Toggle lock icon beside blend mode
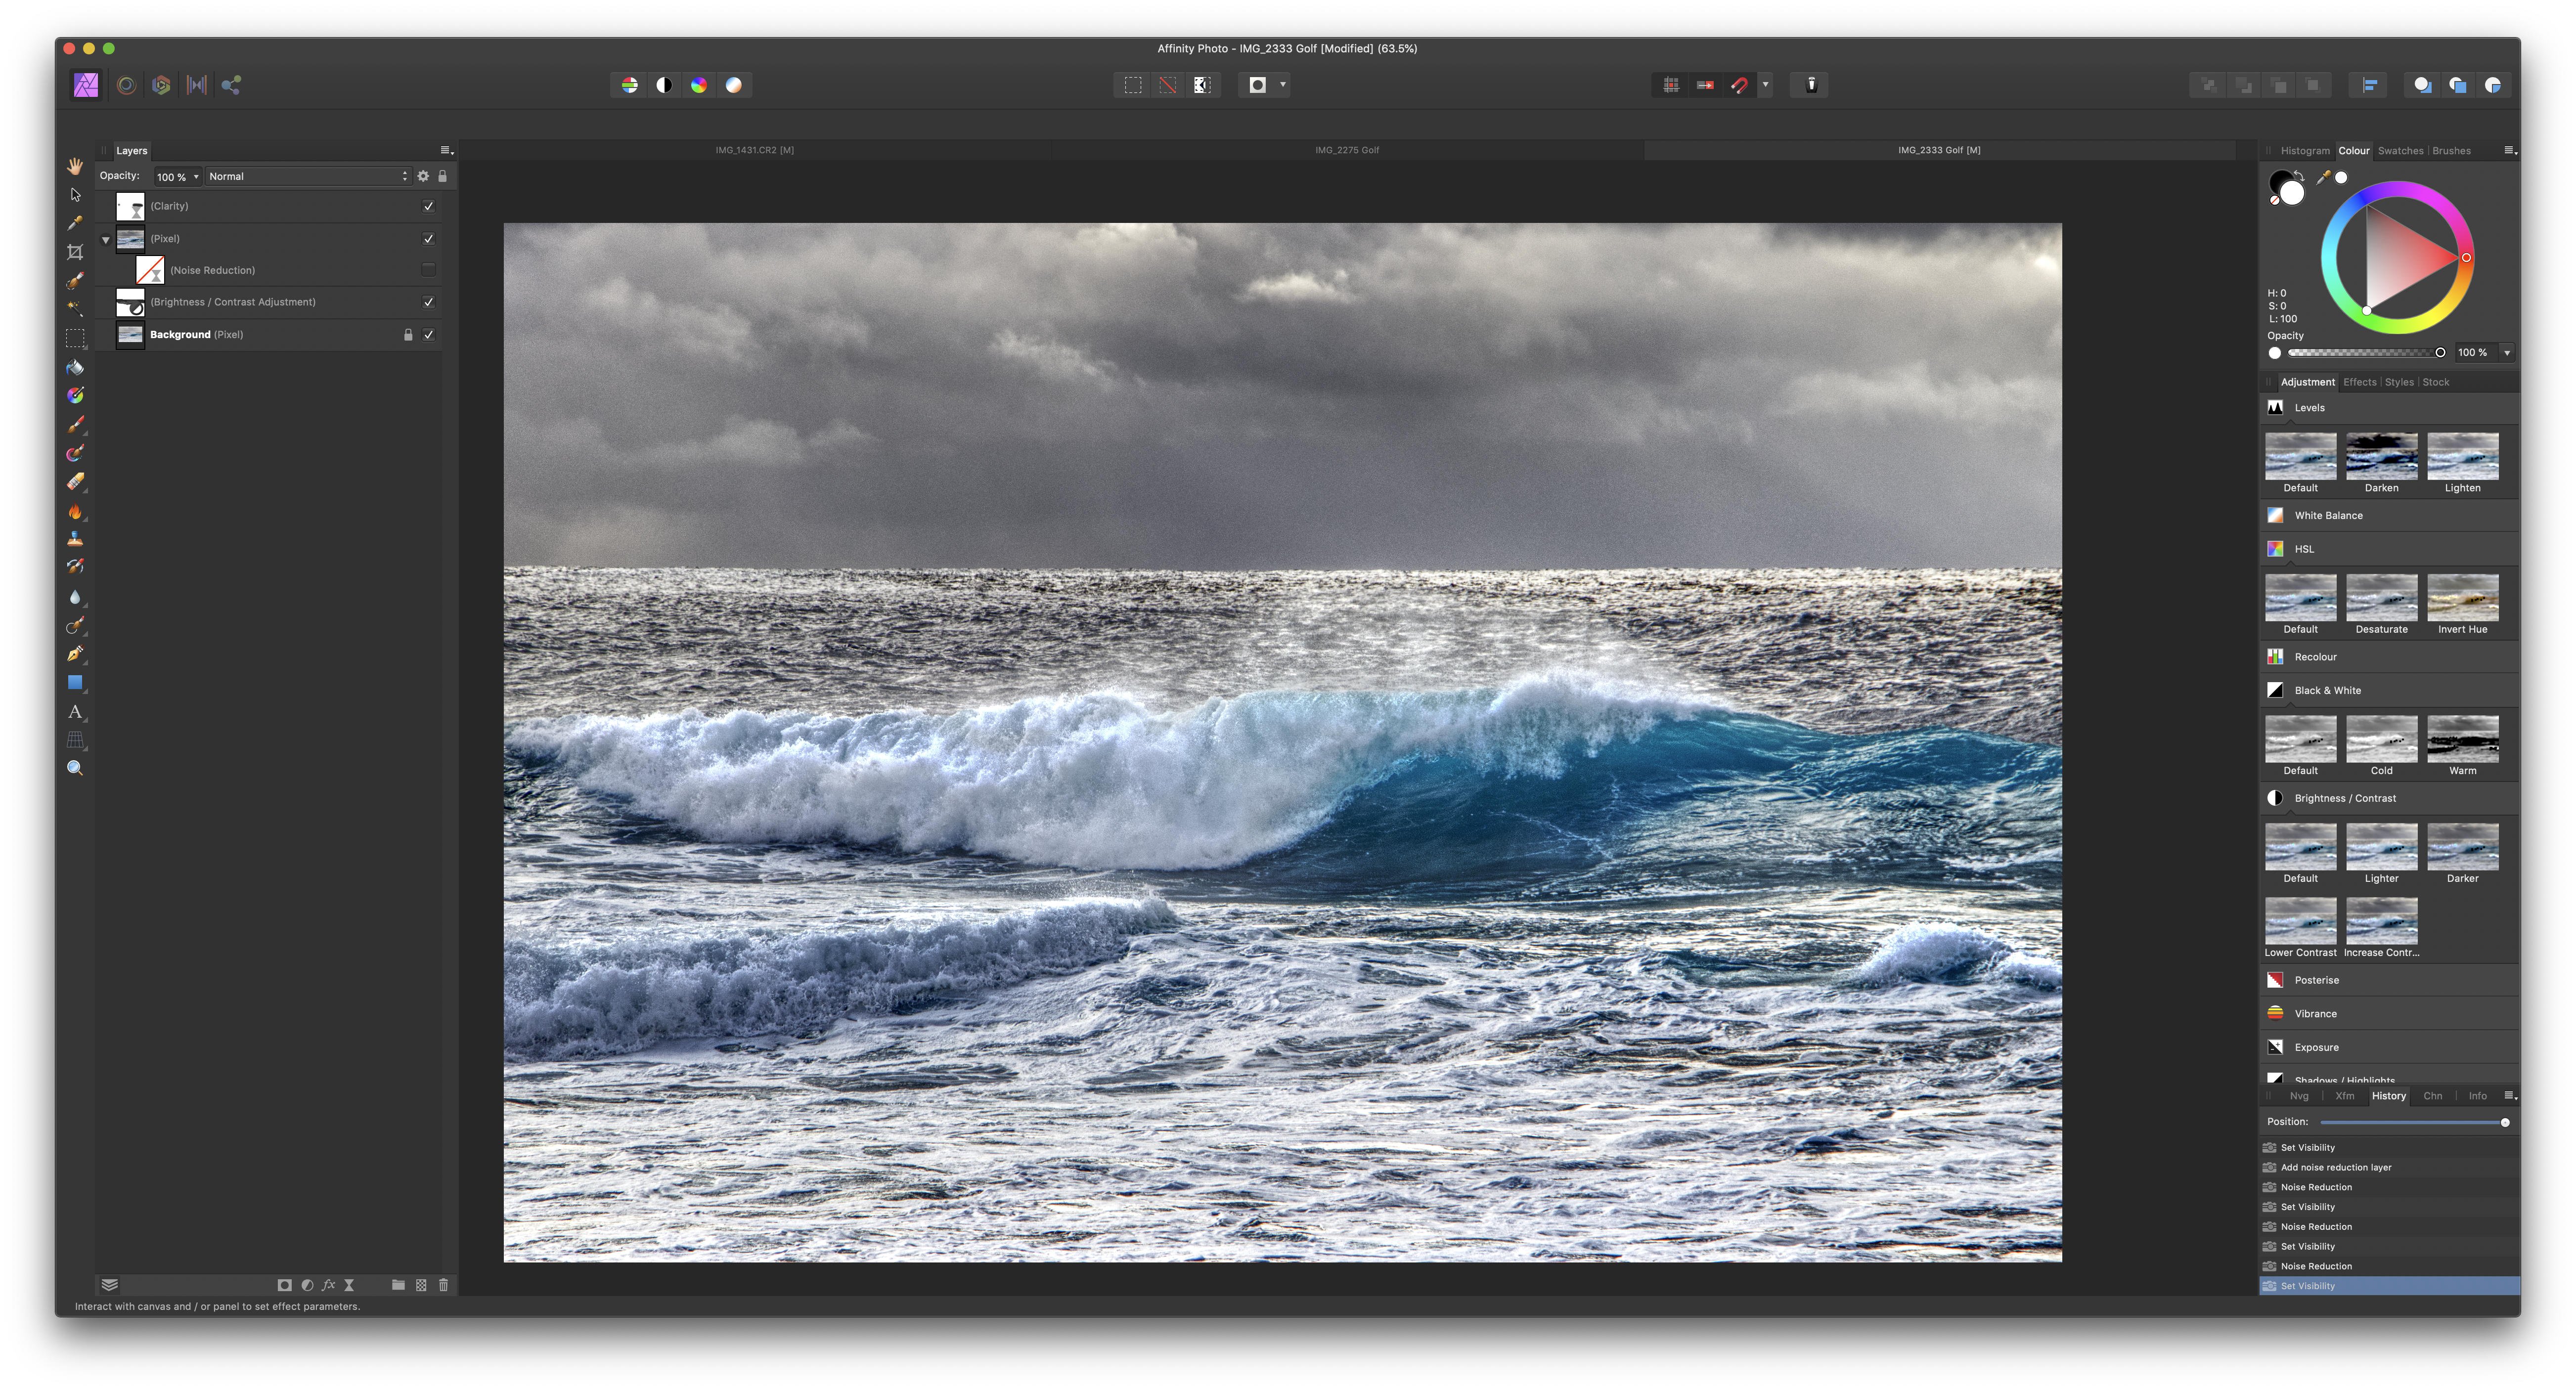2576x1390 pixels. (x=443, y=176)
